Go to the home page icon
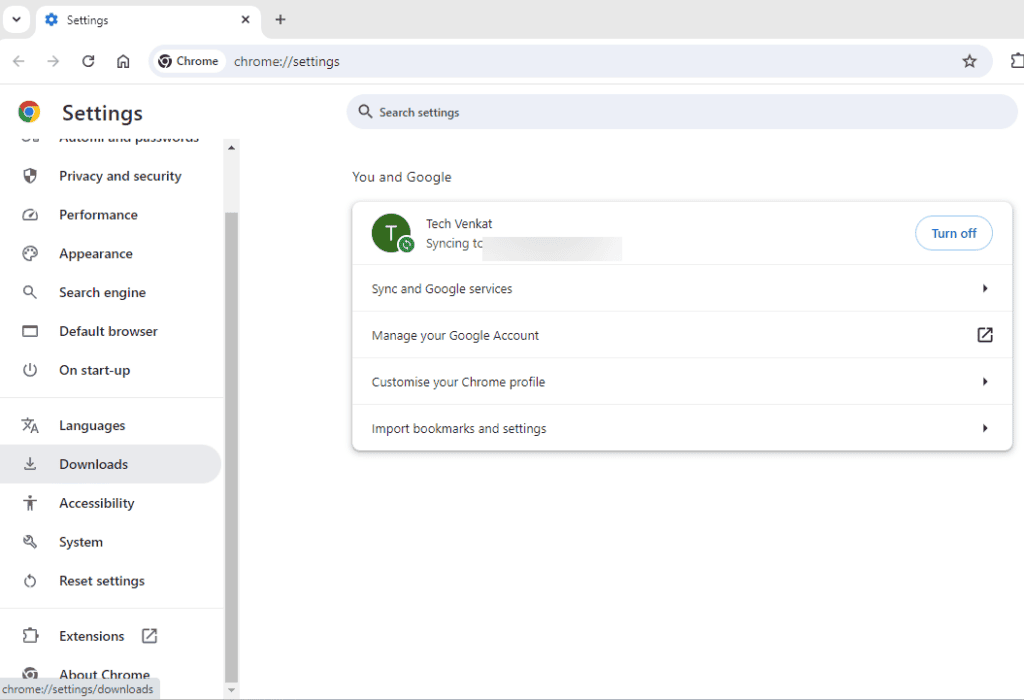 [123, 61]
